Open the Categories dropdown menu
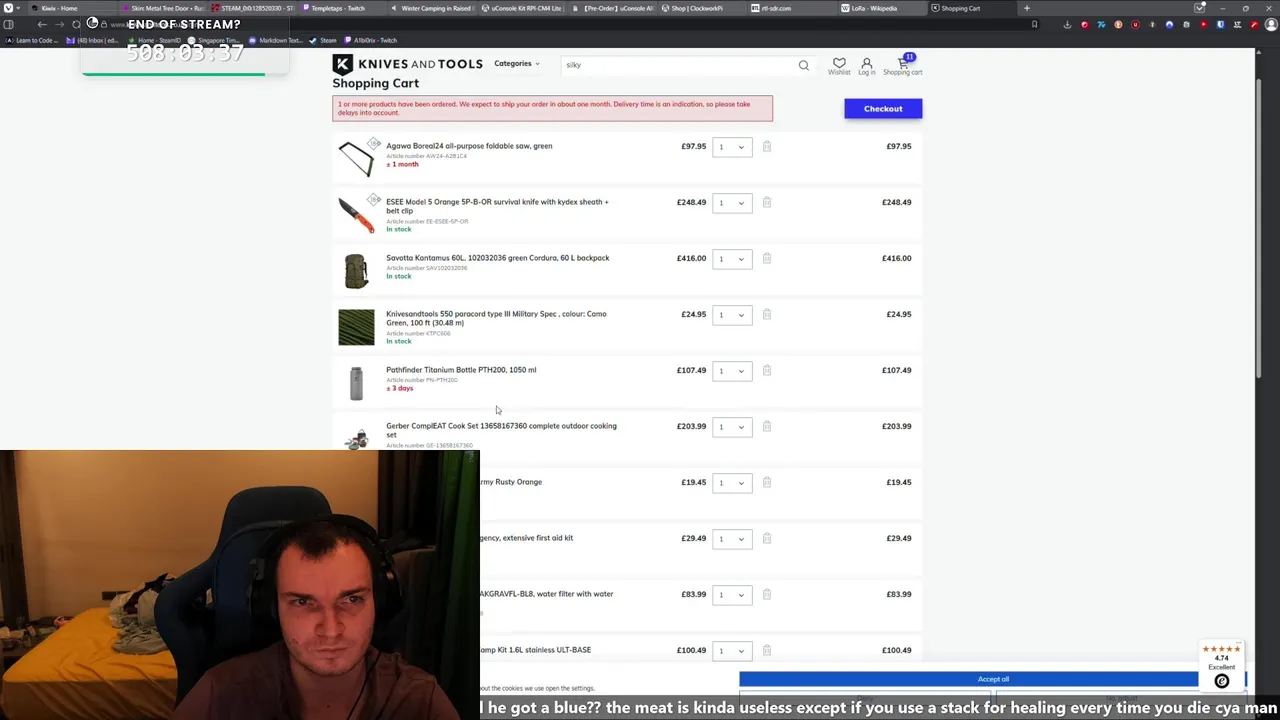This screenshot has width=1280, height=720. pyautogui.click(x=516, y=64)
